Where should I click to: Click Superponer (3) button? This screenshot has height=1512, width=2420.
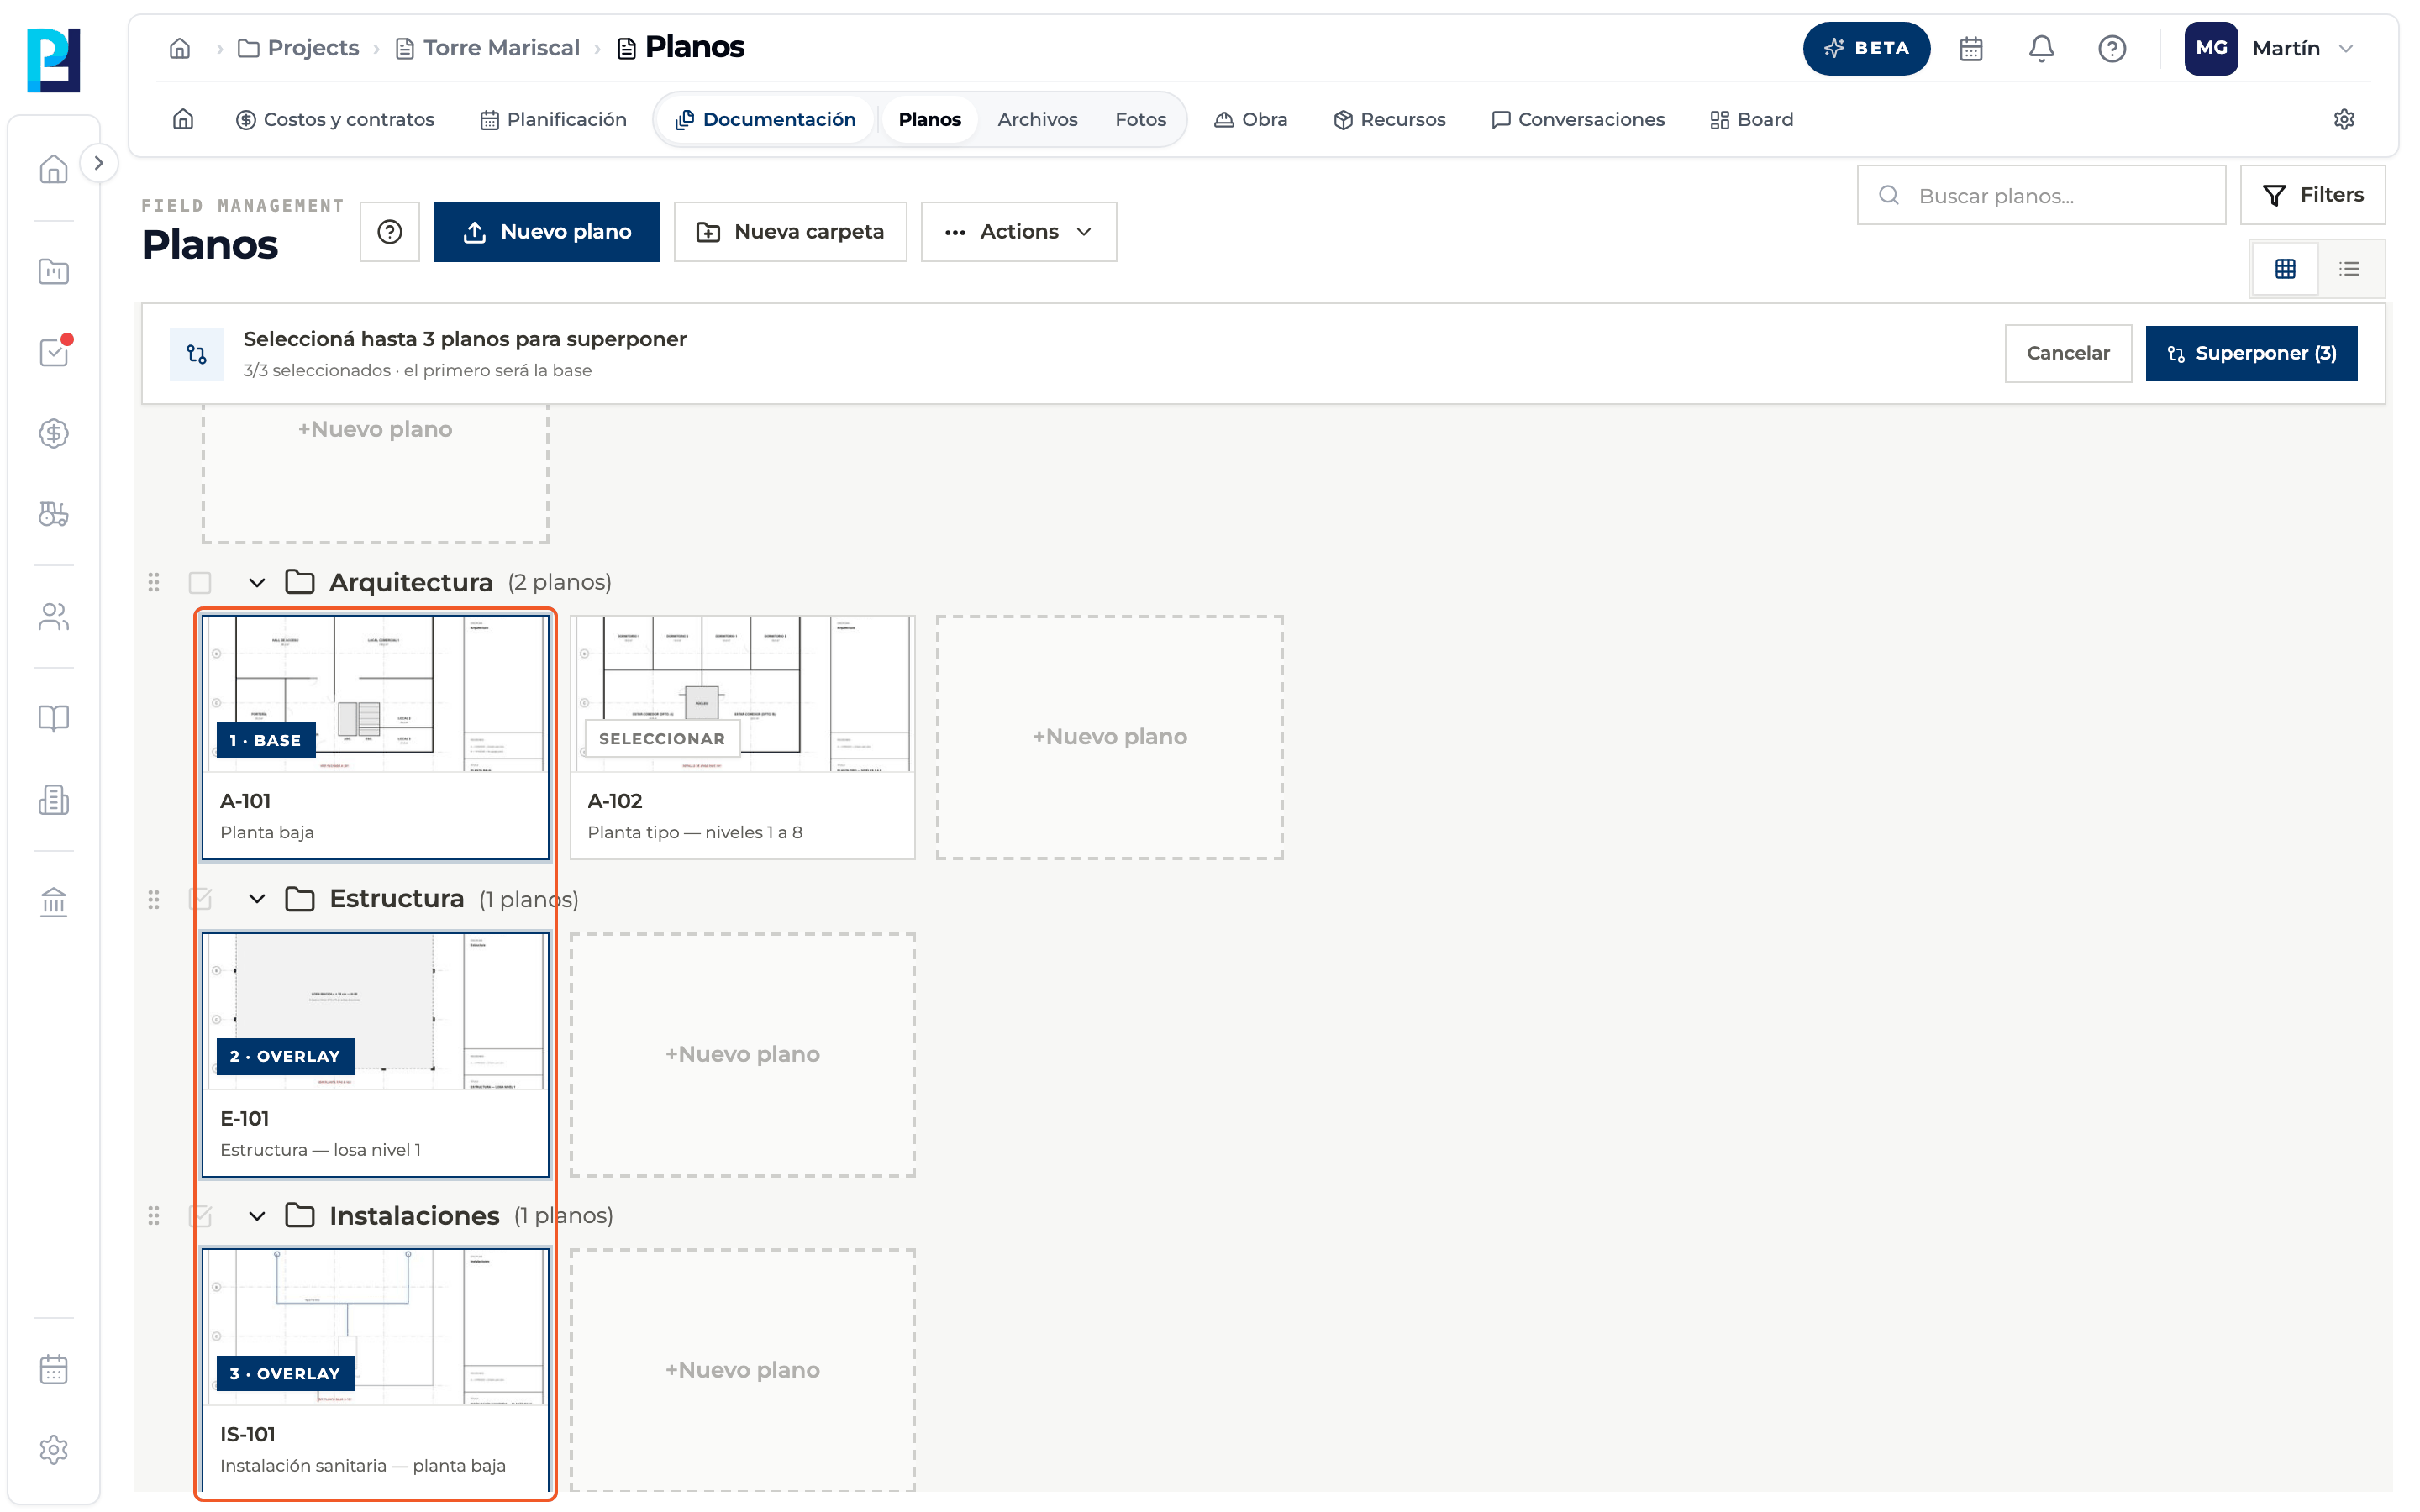(x=2251, y=353)
